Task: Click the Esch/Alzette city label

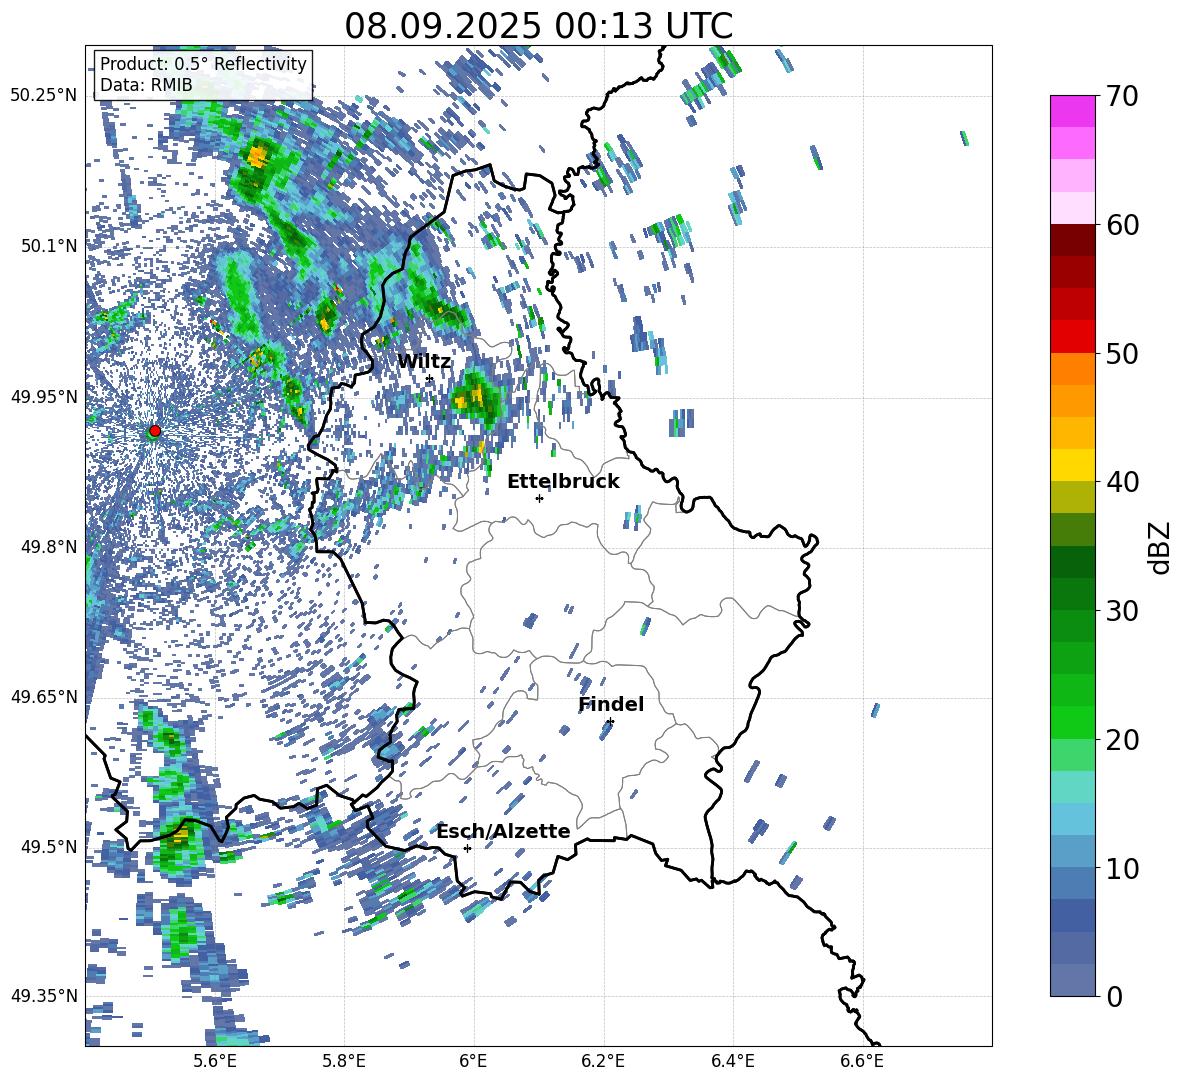Action: coord(503,831)
